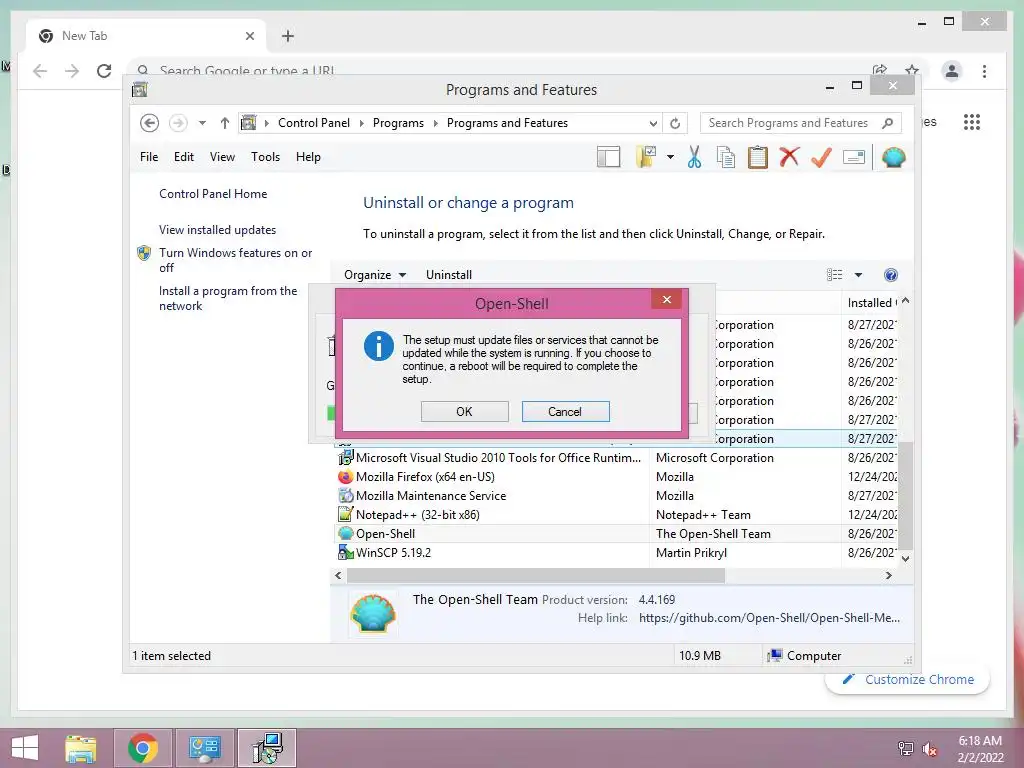Click the Uninstall toolbar button
The height and width of the screenshot is (768, 1024).
(449, 275)
